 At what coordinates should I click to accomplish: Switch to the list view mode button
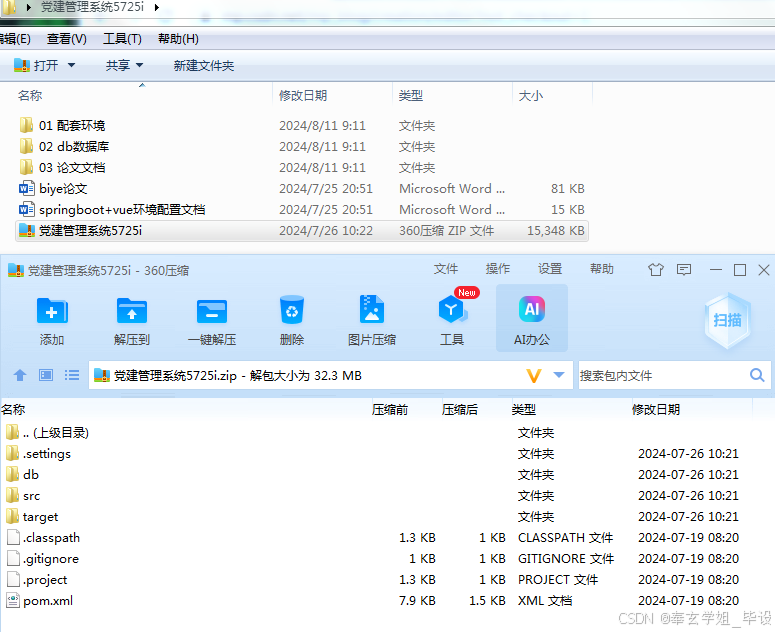72,375
